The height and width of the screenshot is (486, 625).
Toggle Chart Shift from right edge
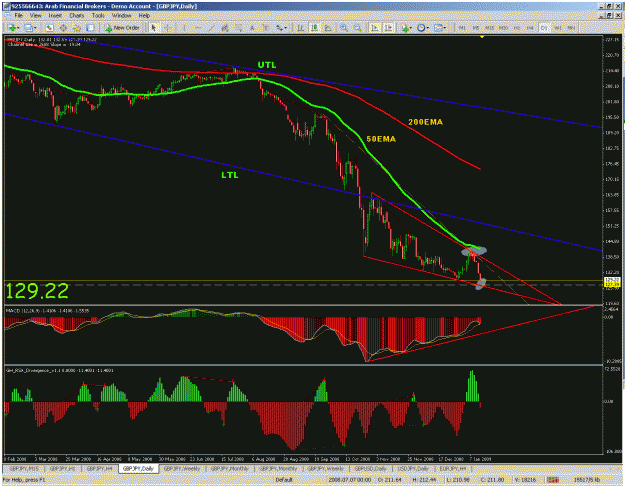pos(388,28)
